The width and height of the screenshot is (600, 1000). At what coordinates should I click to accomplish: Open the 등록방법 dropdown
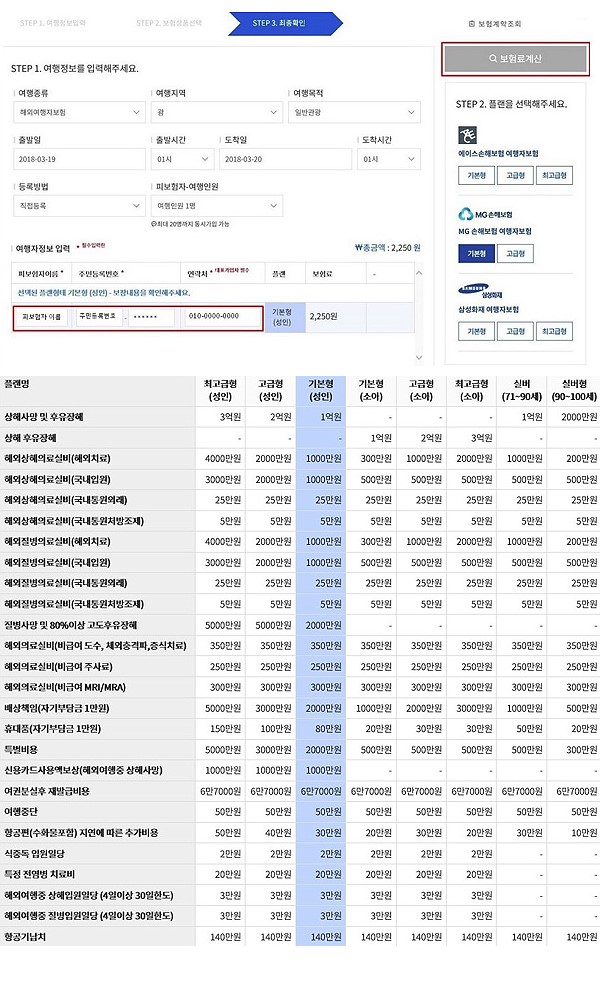[79, 206]
